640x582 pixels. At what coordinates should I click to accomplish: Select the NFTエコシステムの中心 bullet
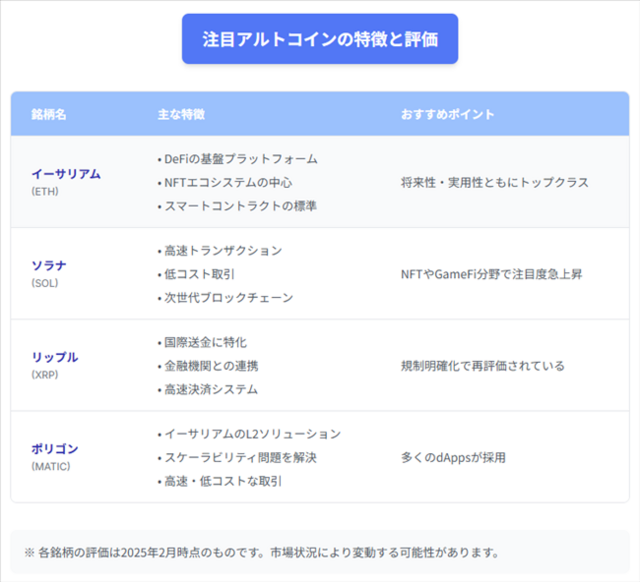(225, 182)
